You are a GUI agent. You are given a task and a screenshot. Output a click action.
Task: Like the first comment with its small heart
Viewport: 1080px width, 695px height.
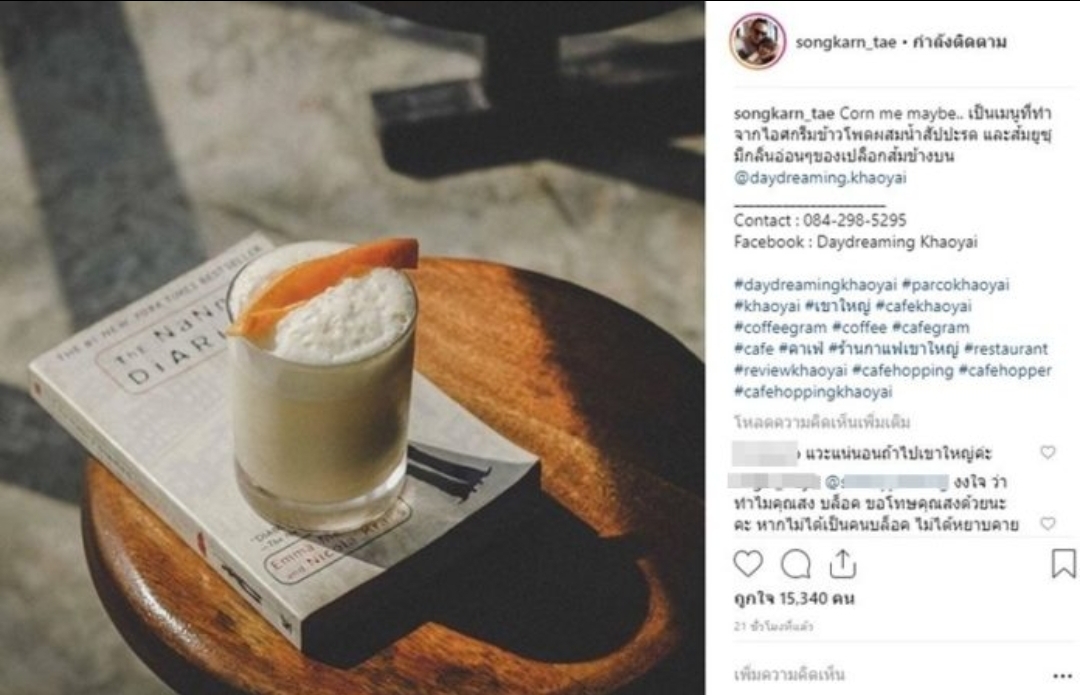[1048, 452]
